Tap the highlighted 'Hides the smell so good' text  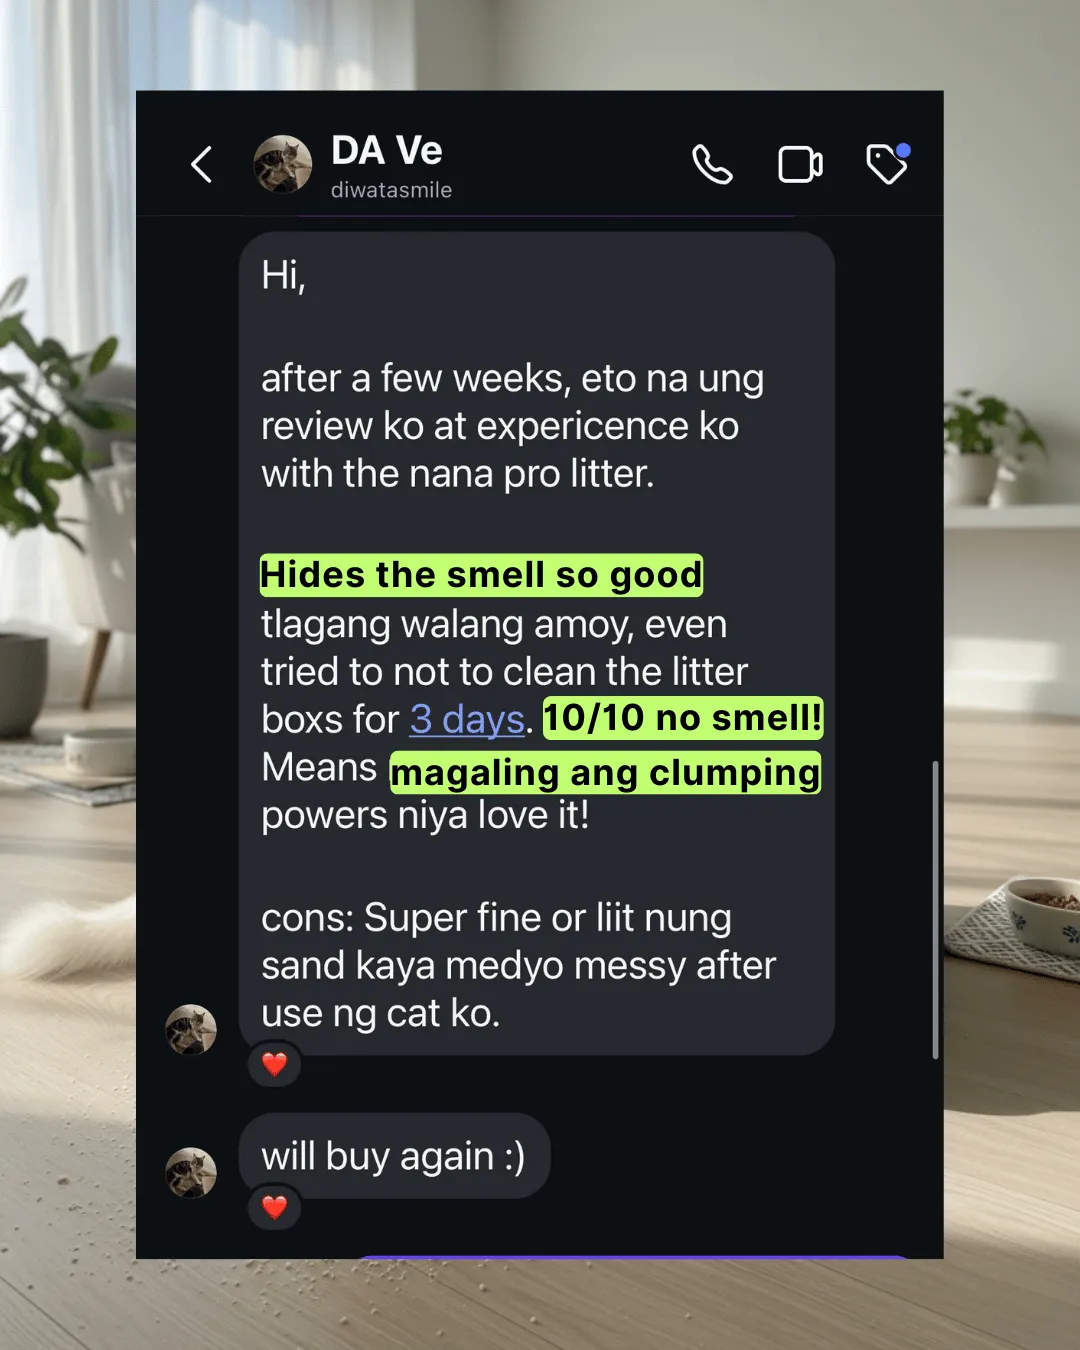coord(481,575)
